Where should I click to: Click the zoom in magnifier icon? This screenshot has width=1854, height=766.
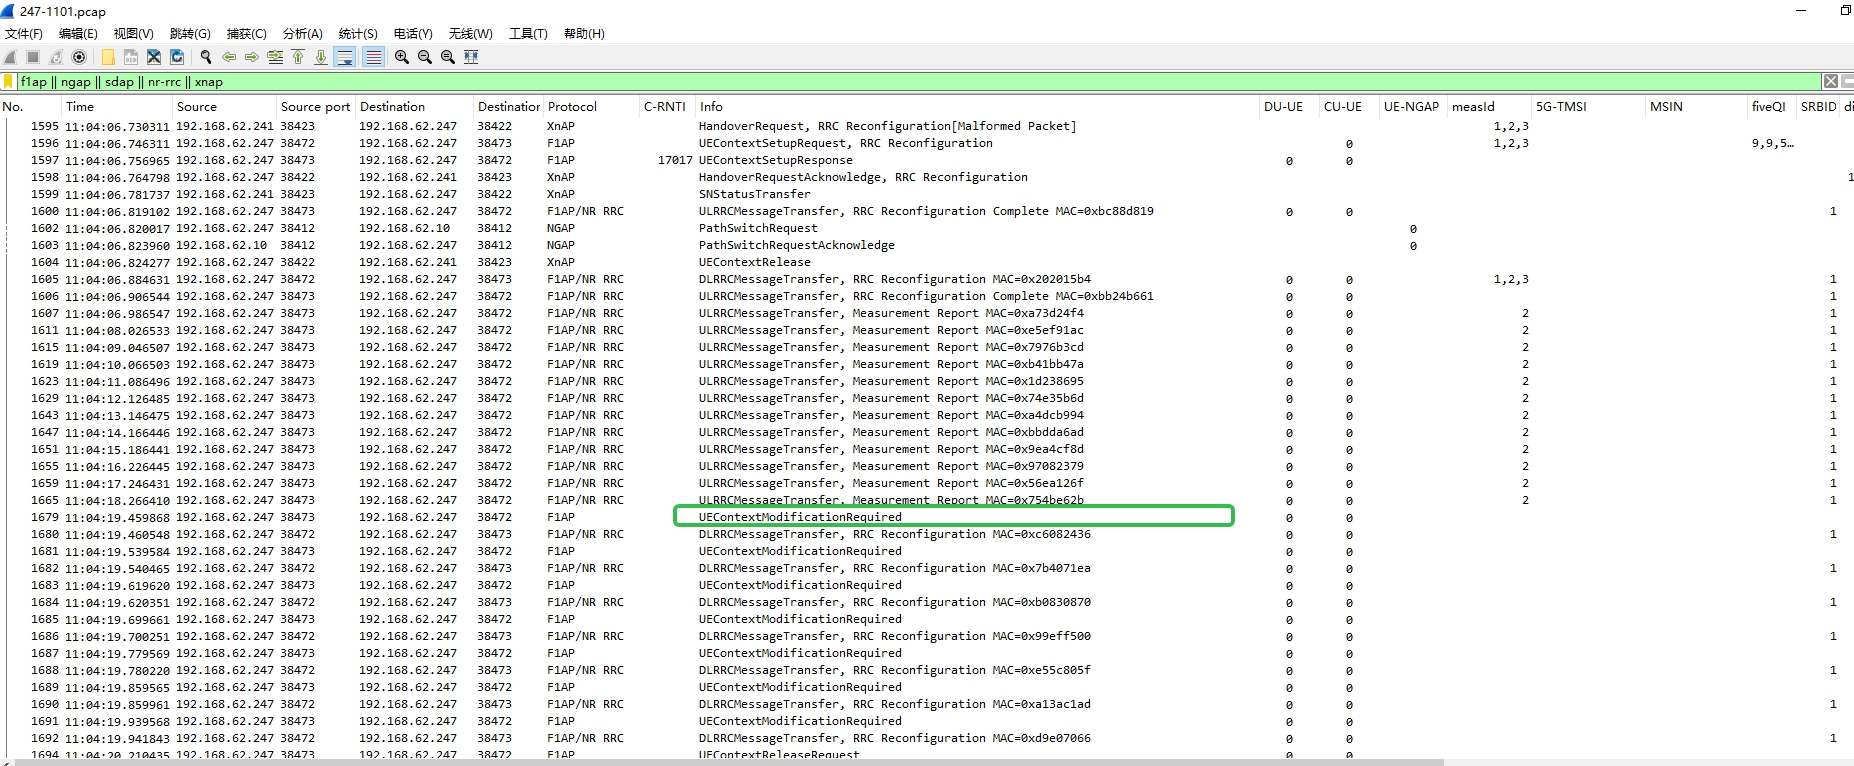click(x=402, y=57)
